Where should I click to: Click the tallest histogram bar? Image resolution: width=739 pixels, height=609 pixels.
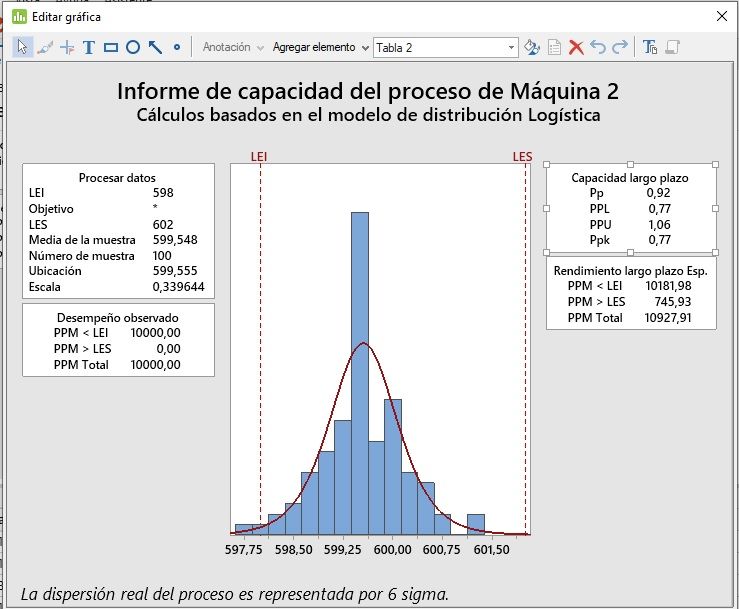[x=359, y=370]
